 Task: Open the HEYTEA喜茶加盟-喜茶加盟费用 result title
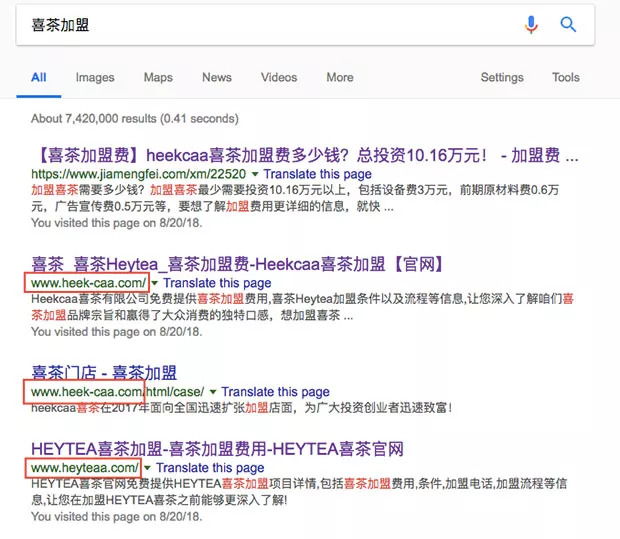click(x=217, y=449)
